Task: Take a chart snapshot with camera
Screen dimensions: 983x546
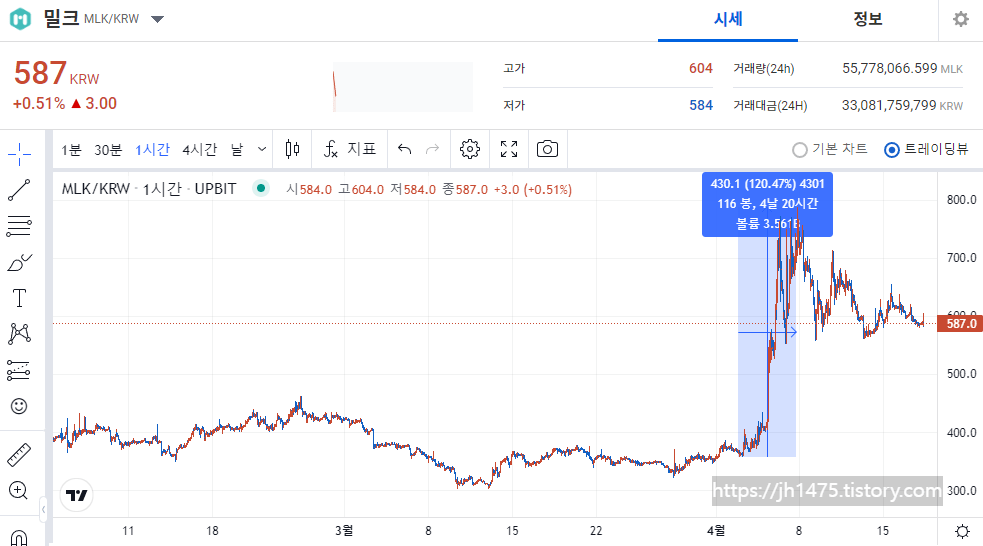Action: point(547,149)
